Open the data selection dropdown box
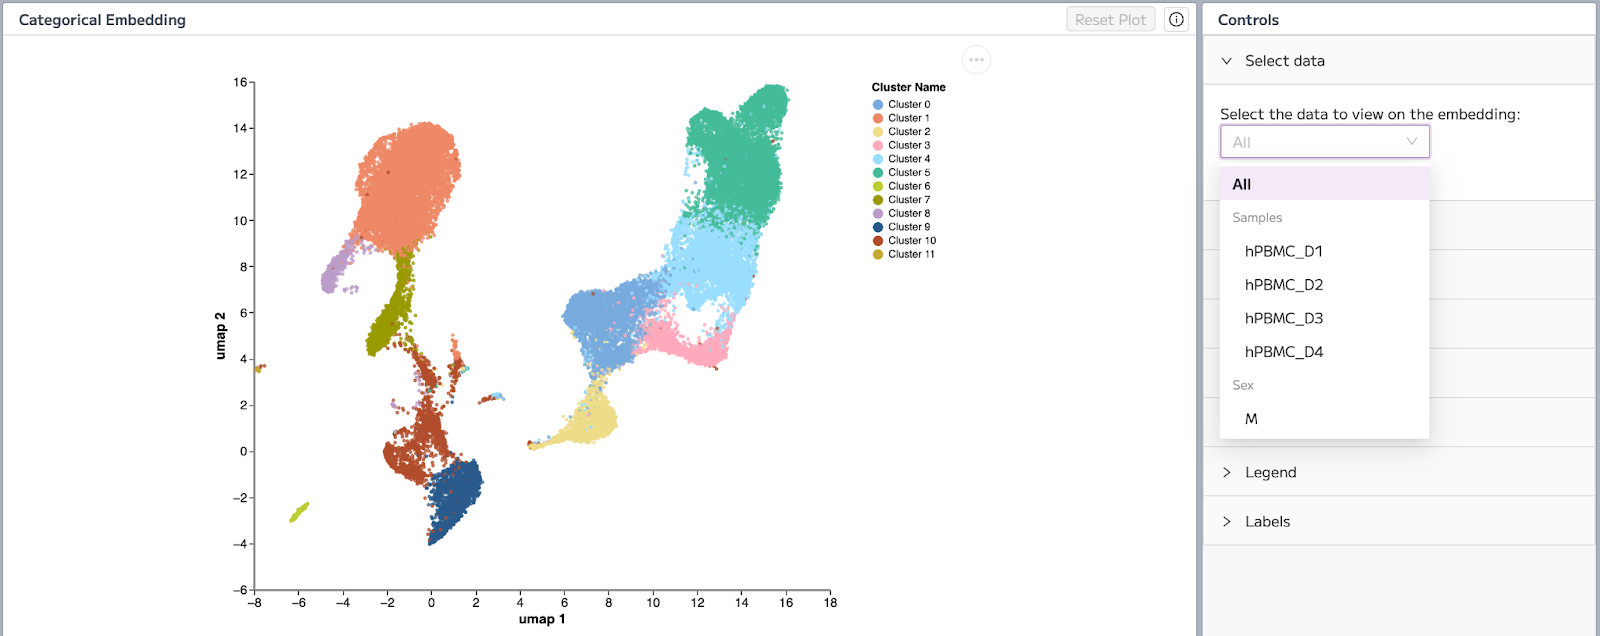 point(1324,142)
